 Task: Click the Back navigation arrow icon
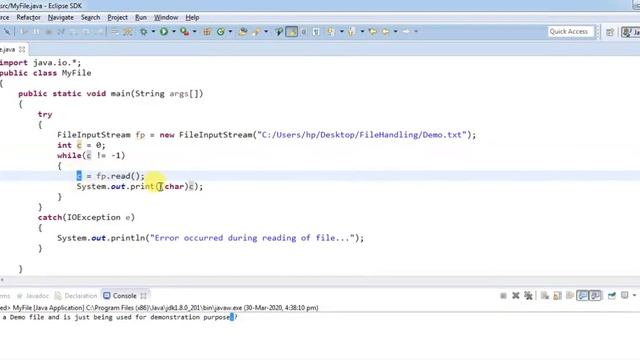(x=385, y=31)
